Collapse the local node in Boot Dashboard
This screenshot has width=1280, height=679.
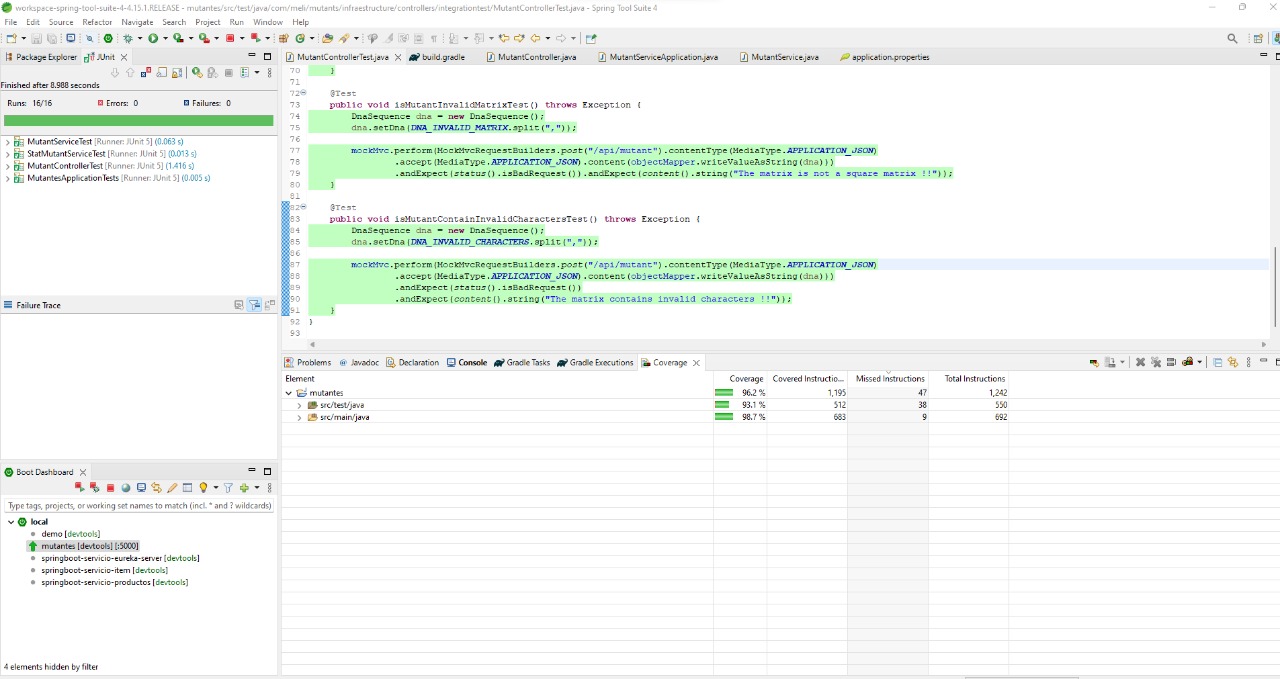11,522
